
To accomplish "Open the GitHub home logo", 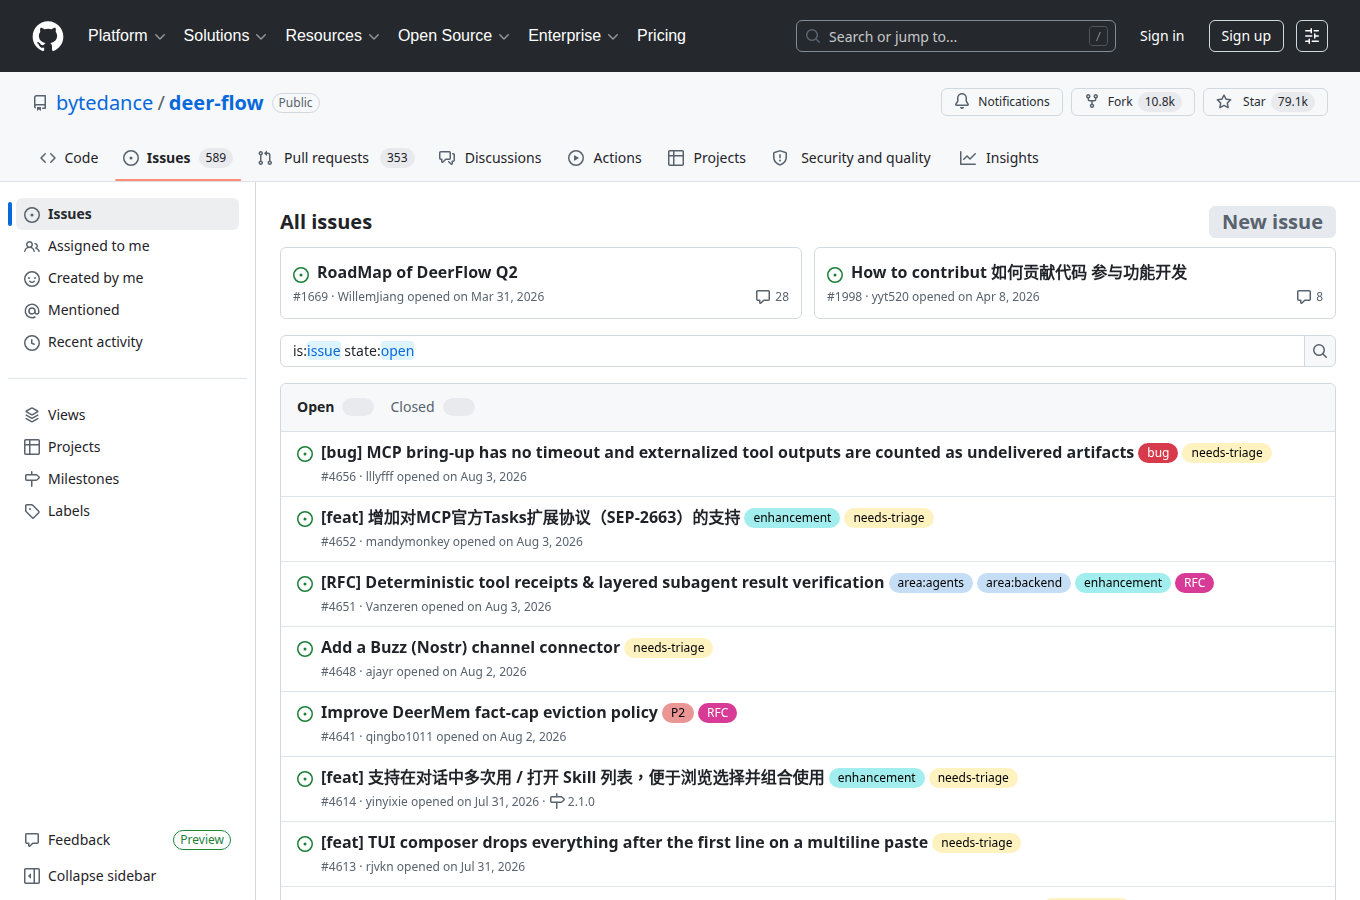I will [x=48, y=36].
